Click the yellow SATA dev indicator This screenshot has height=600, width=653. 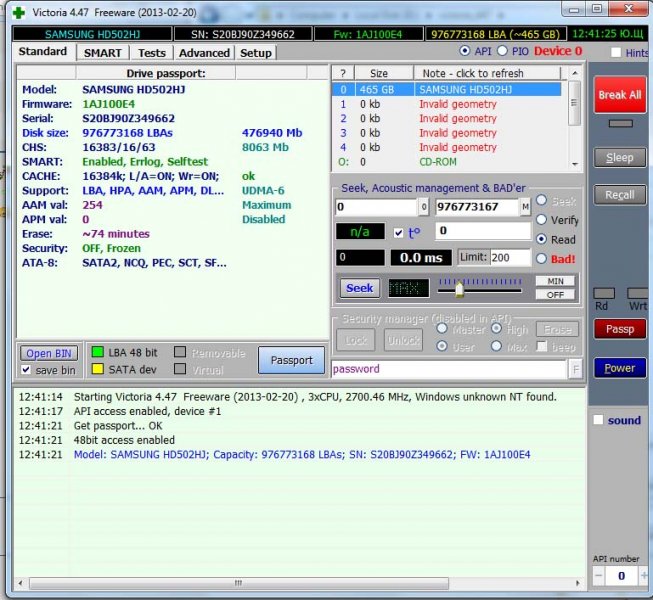tap(97, 369)
